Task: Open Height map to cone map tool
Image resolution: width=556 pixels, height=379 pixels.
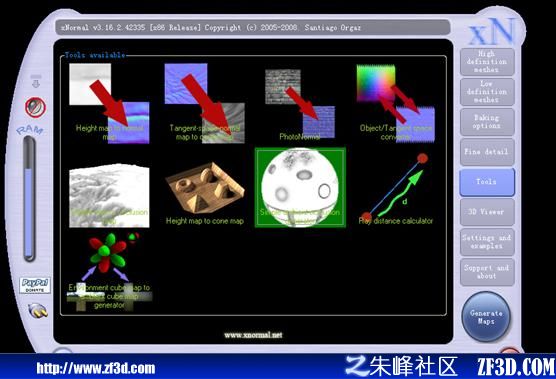Action: click(x=205, y=194)
